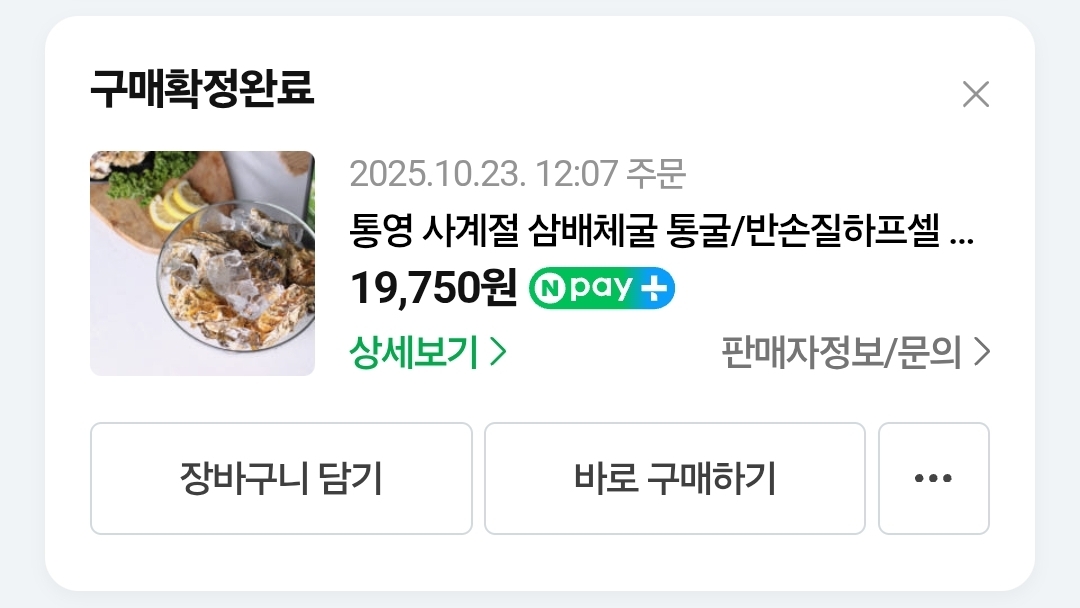Click the green N logo circle

click(x=550, y=289)
